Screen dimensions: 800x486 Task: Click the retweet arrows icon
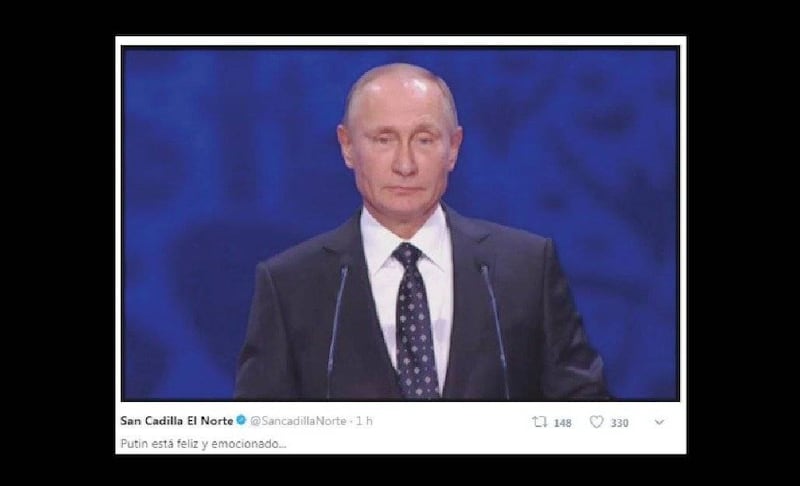539,422
